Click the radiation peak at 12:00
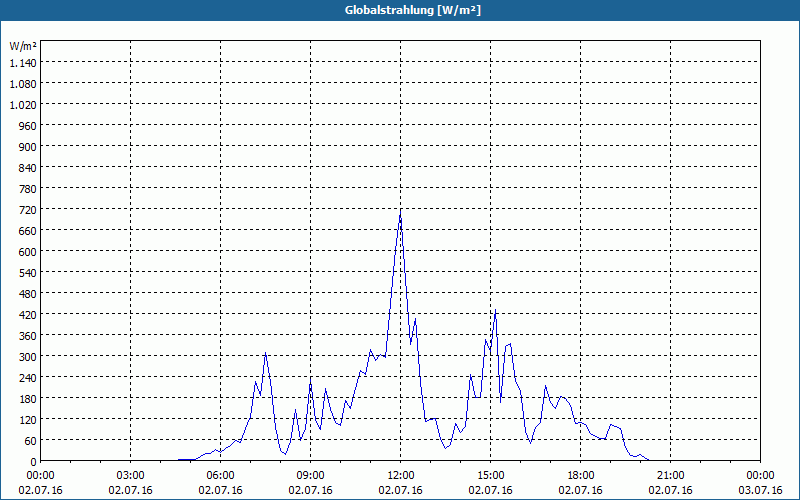Image resolution: width=800 pixels, height=500 pixels. (x=401, y=211)
